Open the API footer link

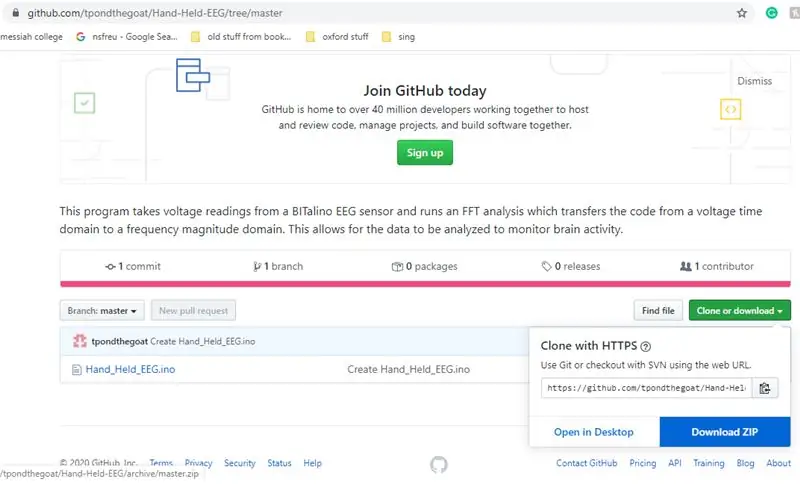click(674, 463)
